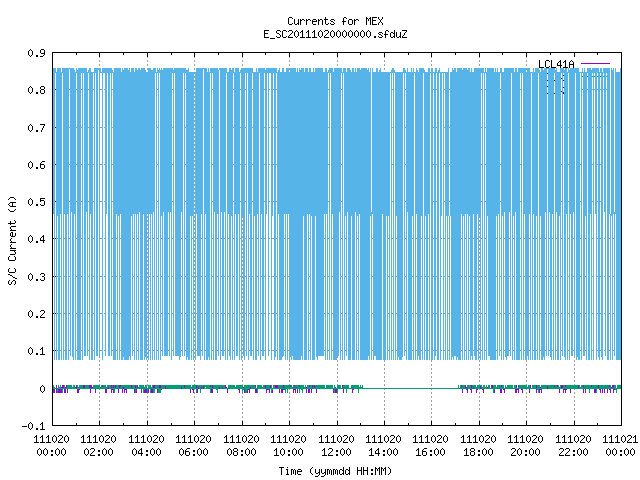Click the x-axis time label '08:00'
The height and width of the screenshot is (480, 640).
click(241, 452)
